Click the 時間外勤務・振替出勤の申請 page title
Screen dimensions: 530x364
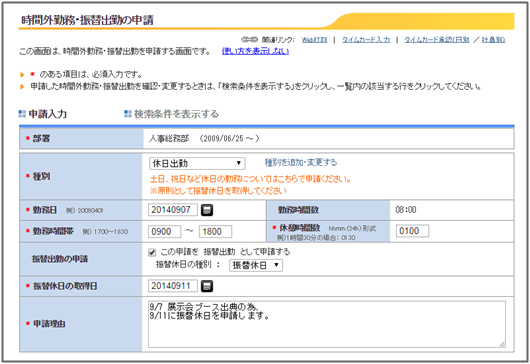(x=88, y=20)
